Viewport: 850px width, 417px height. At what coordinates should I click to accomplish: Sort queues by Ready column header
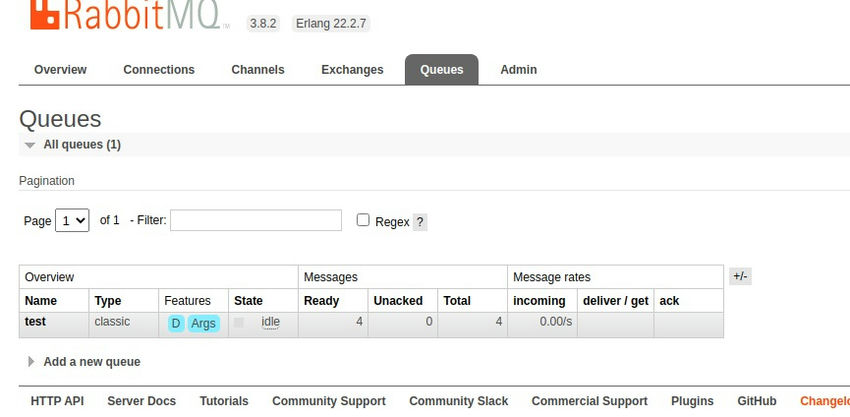click(x=320, y=301)
